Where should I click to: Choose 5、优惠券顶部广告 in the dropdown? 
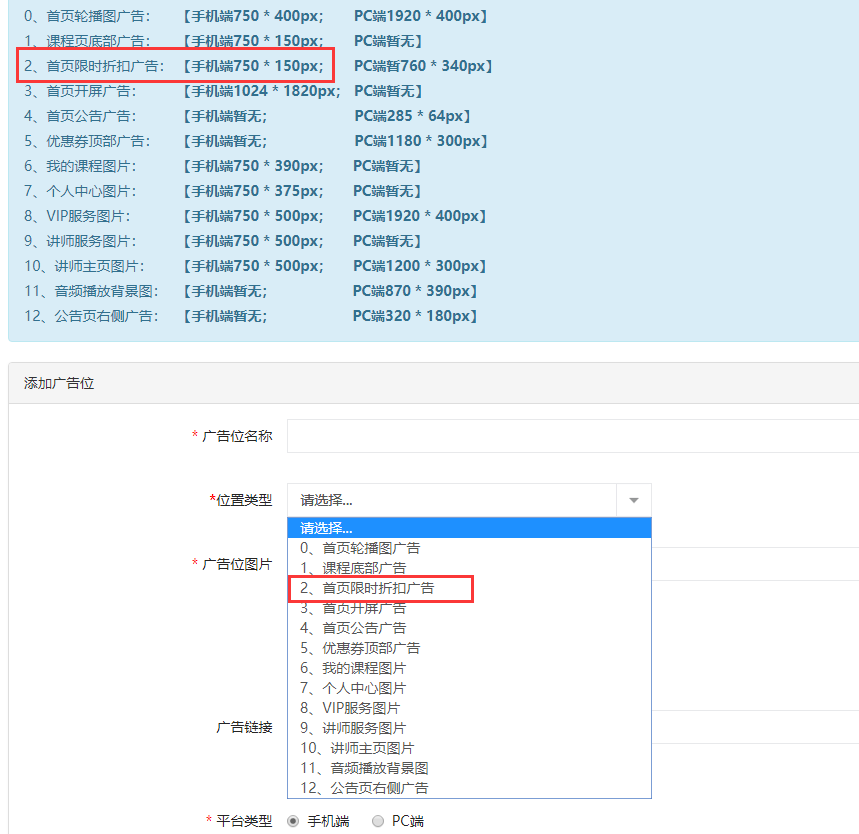coord(469,648)
